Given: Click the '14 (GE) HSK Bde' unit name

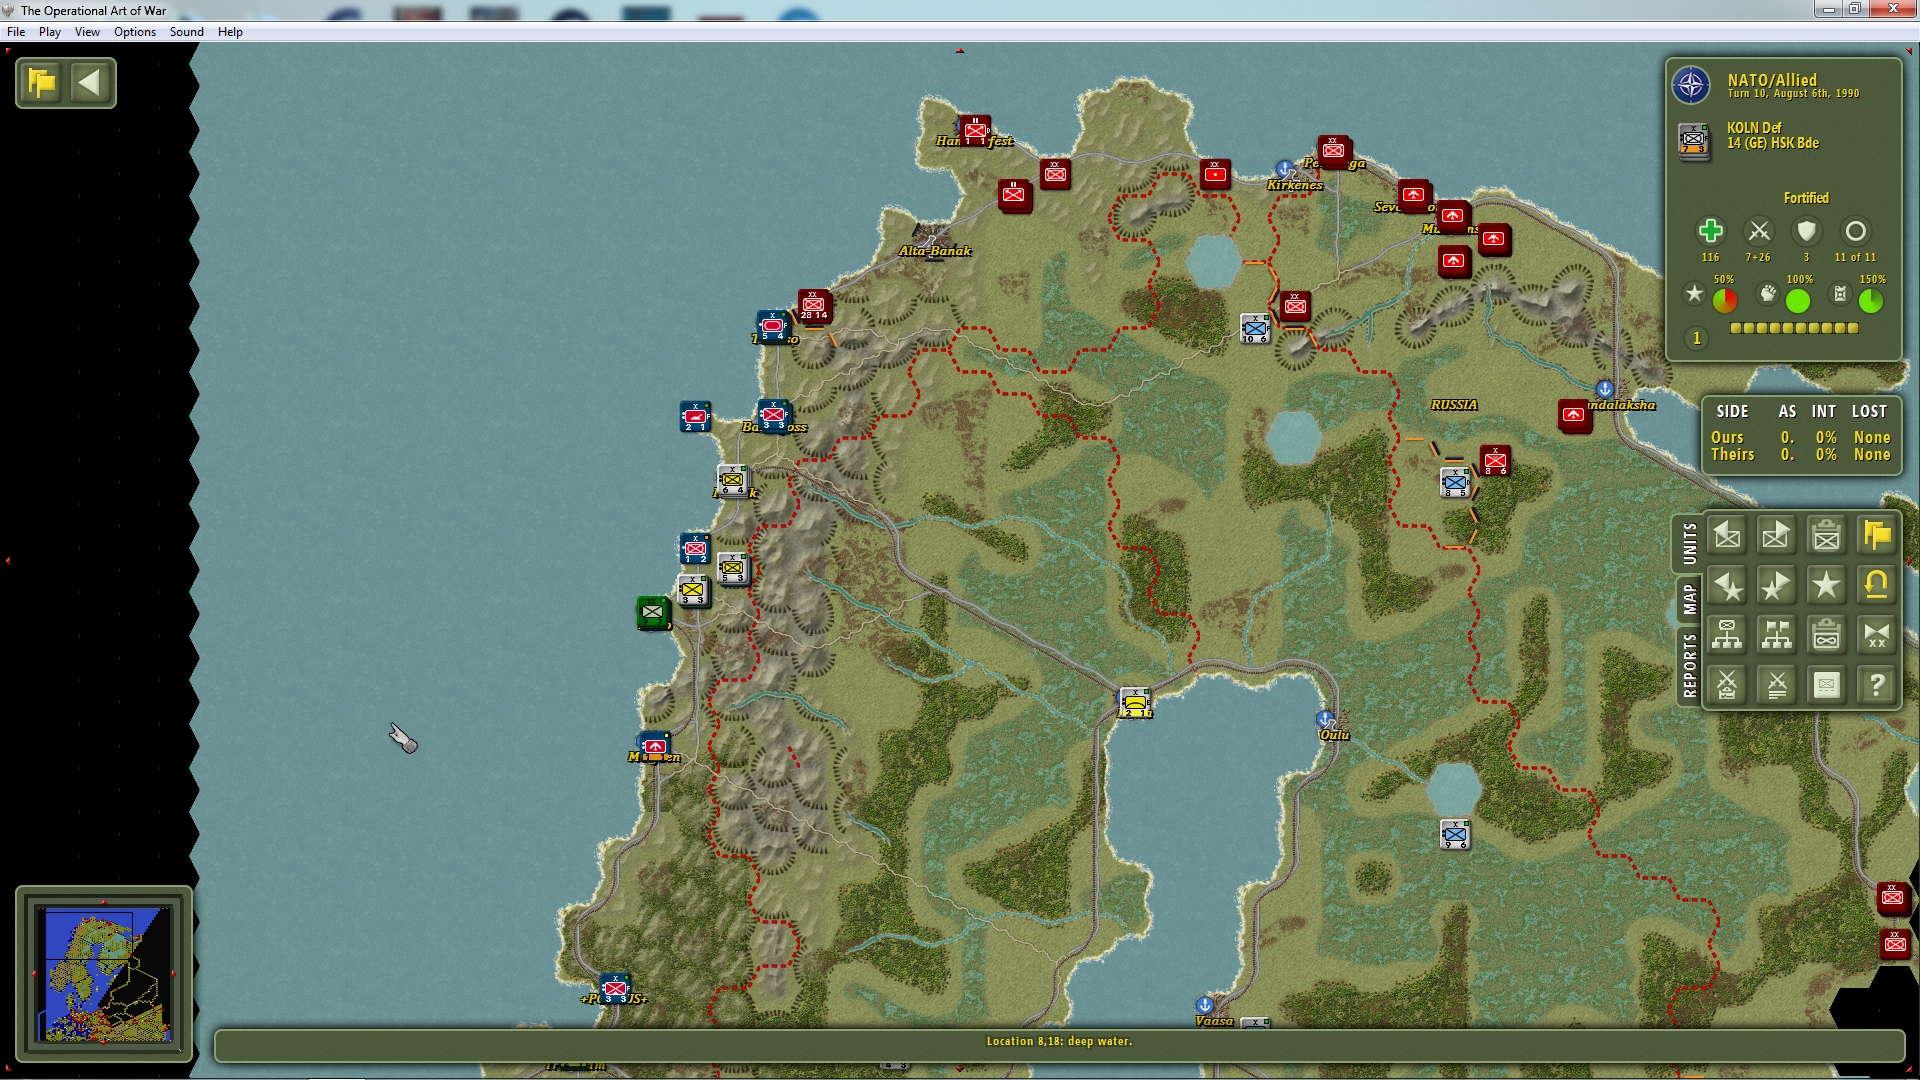Looking at the screenshot, I should click(1773, 143).
